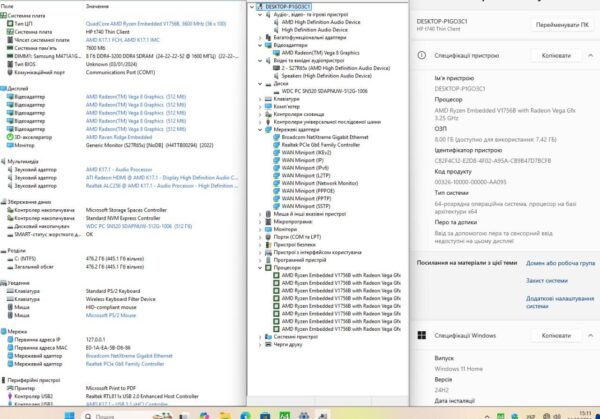Collapse the Специфікації Windows section chevron
Viewport: 600px width, 419px height.
590,336
